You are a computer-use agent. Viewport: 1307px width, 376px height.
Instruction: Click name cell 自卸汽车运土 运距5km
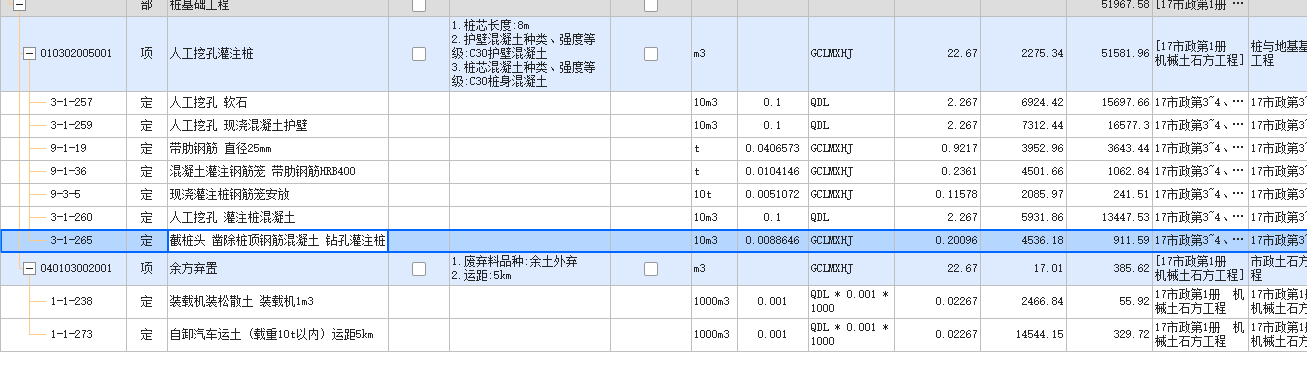(278, 334)
